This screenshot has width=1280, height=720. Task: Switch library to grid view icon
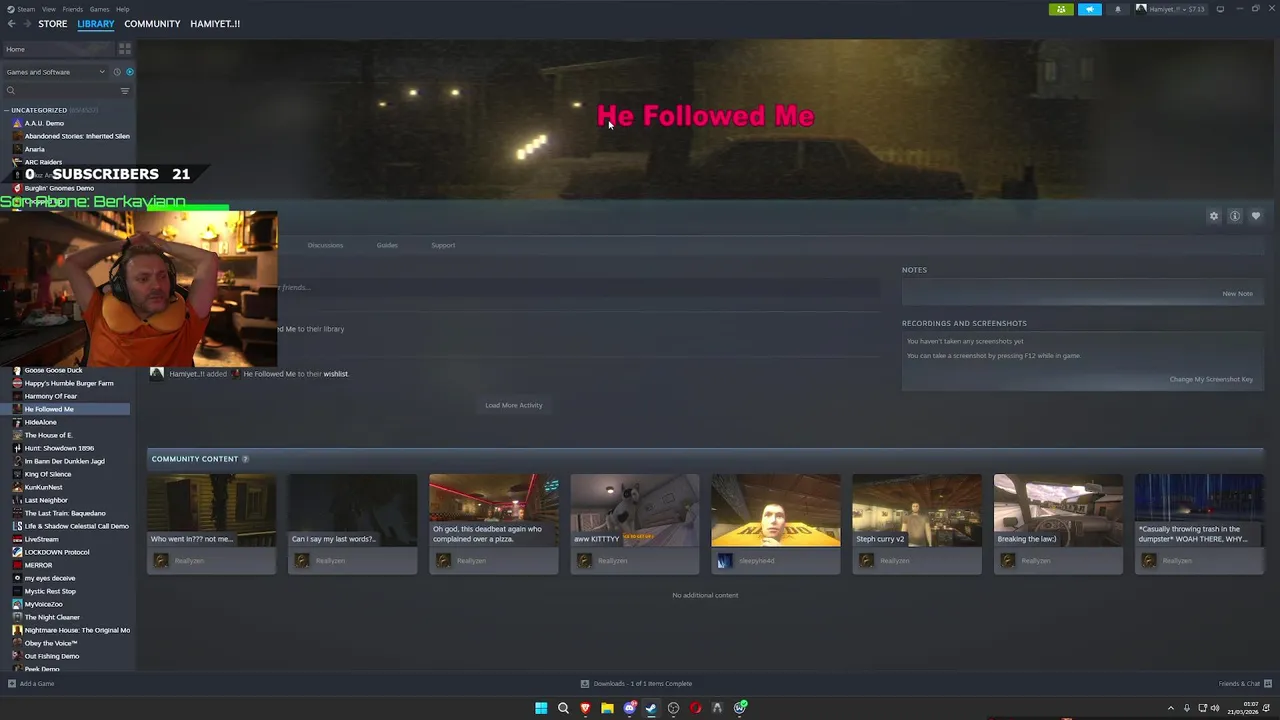point(125,49)
